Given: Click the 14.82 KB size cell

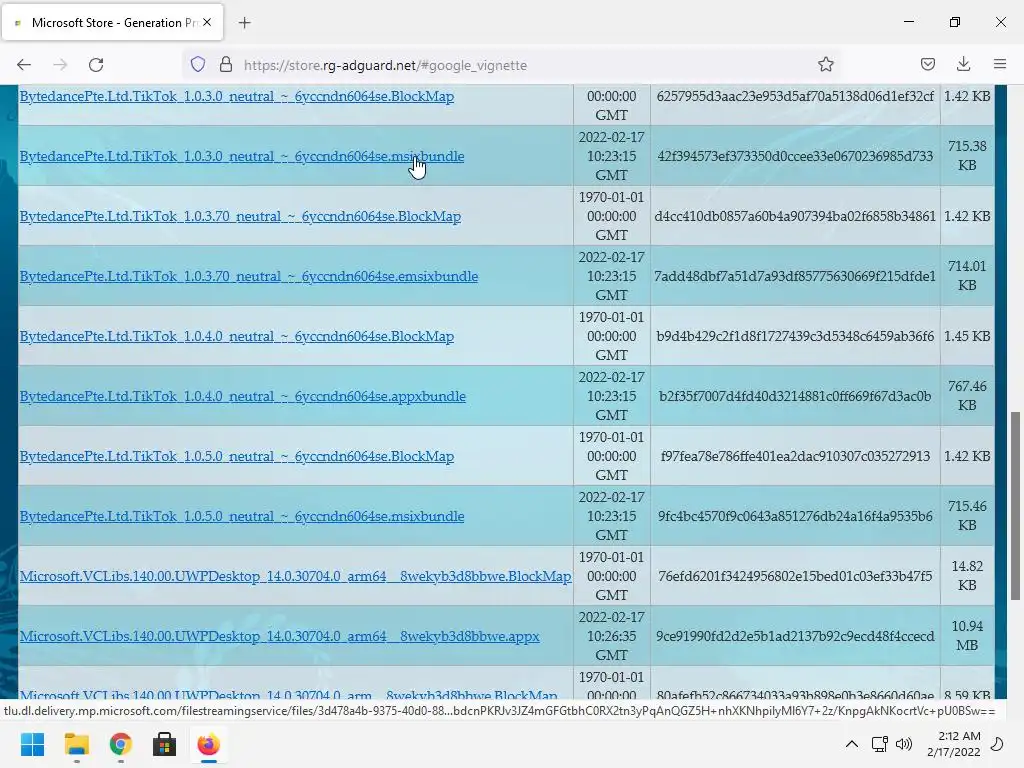Looking at the screenshot, I should click(967, 577).
